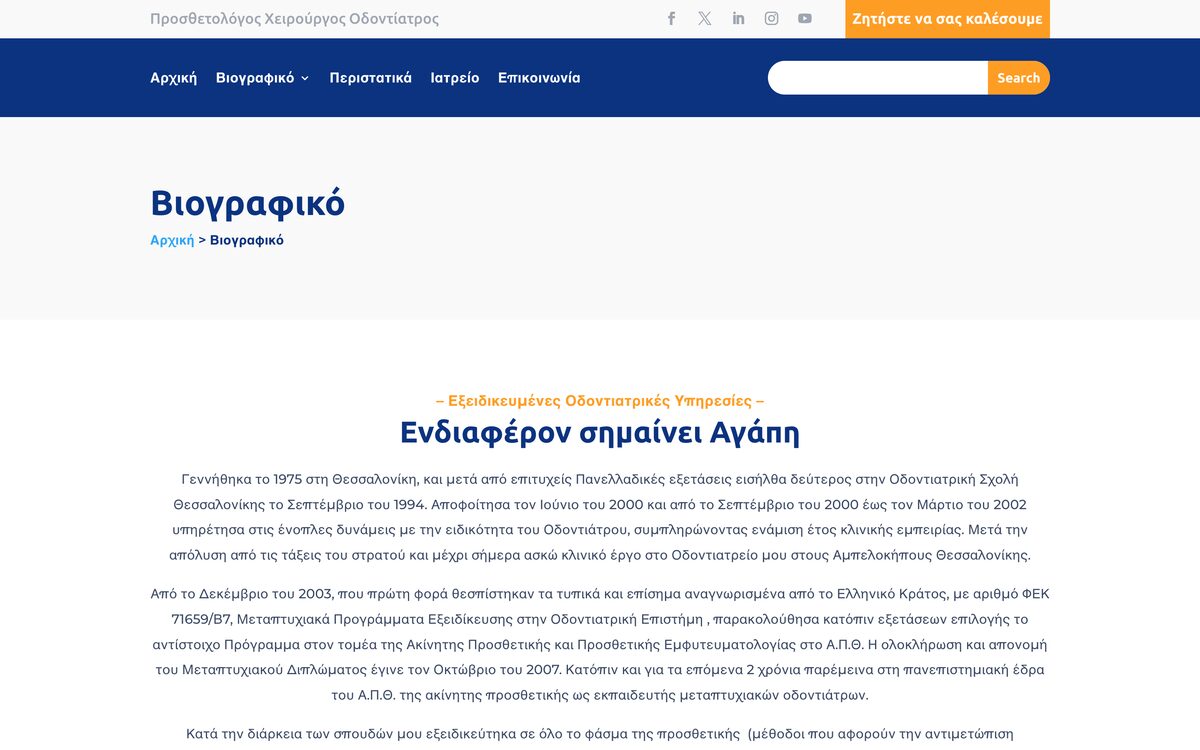Click the paragraph starting Από το Δεκέμβριο του 2003
Image resolution: width=1200 pixels, height=750 pixels.
(600, 644)
